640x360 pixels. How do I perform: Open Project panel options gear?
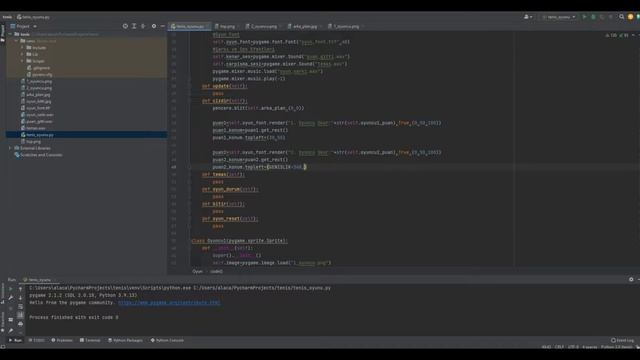[x=154, y=26]
